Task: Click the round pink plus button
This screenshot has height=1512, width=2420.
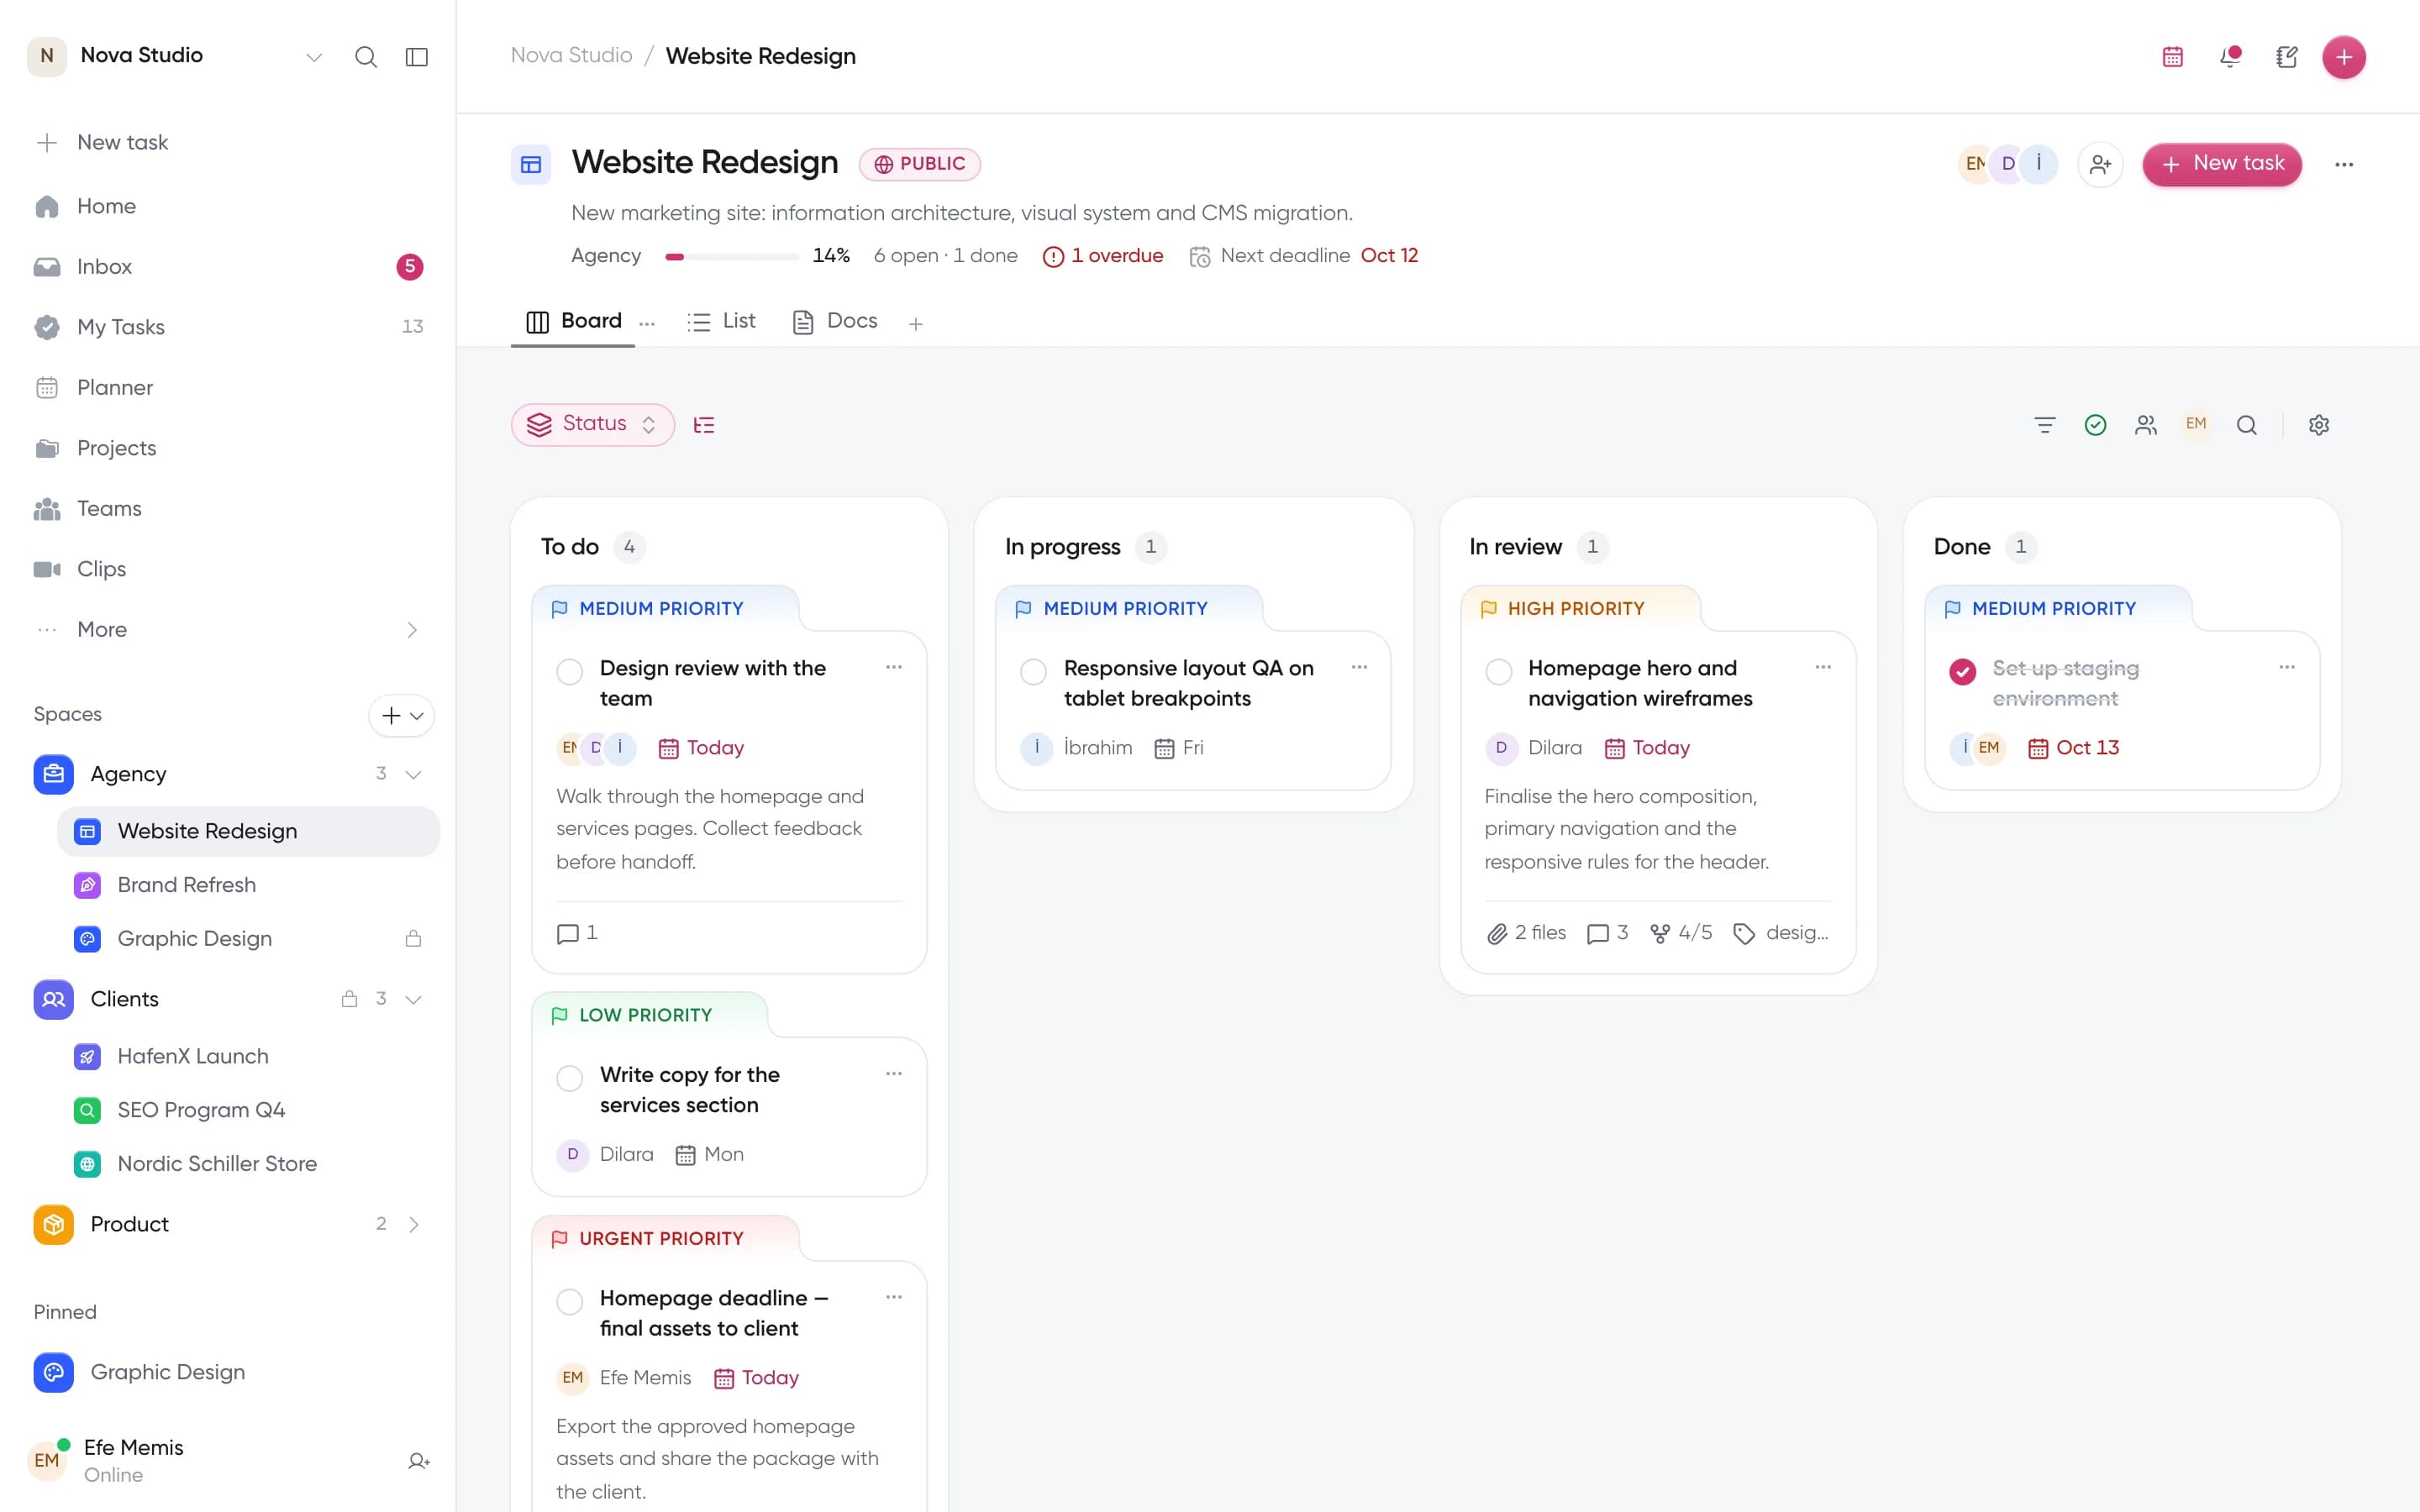Action: tap(2343, 57)
